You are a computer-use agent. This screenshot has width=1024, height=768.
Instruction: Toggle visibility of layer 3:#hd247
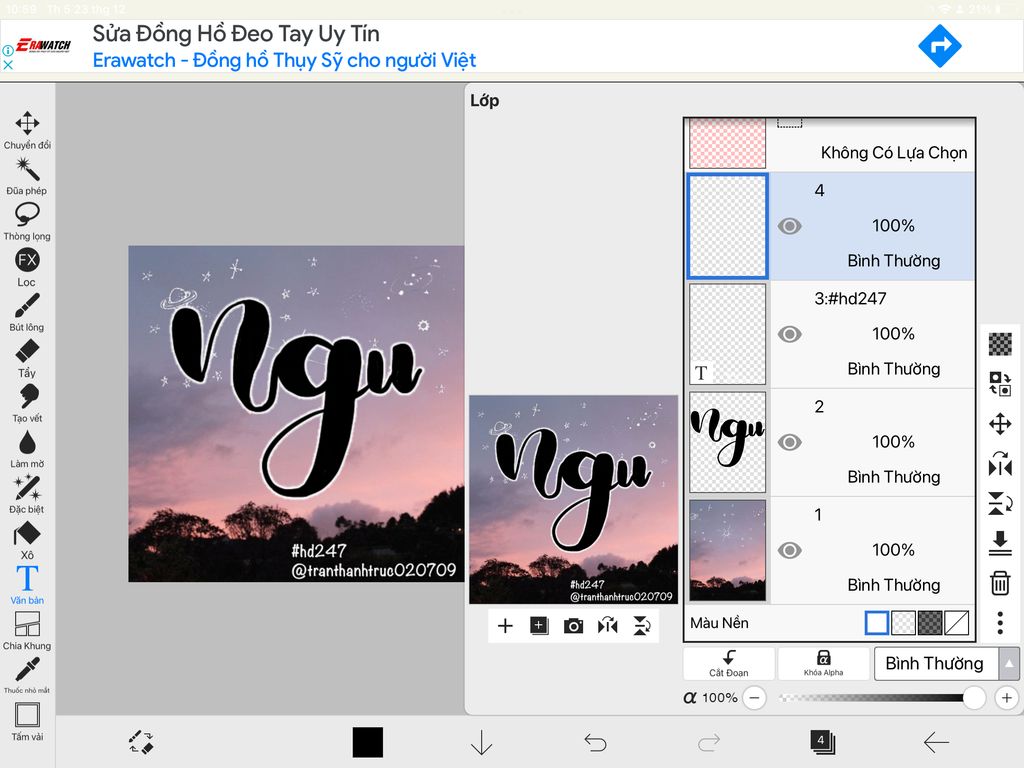pos(790,334)
